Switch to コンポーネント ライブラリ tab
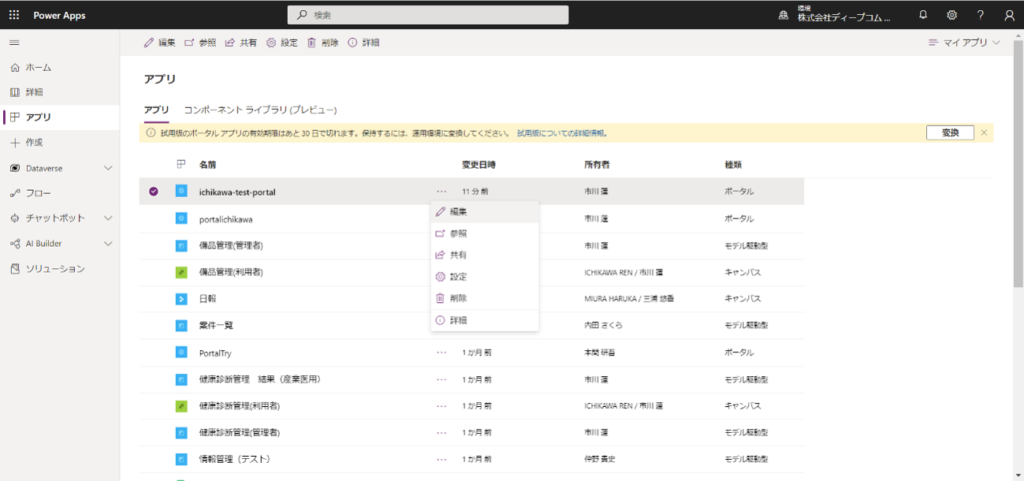This screenshot has width=1024, height=481. click(x=260, y=109)
